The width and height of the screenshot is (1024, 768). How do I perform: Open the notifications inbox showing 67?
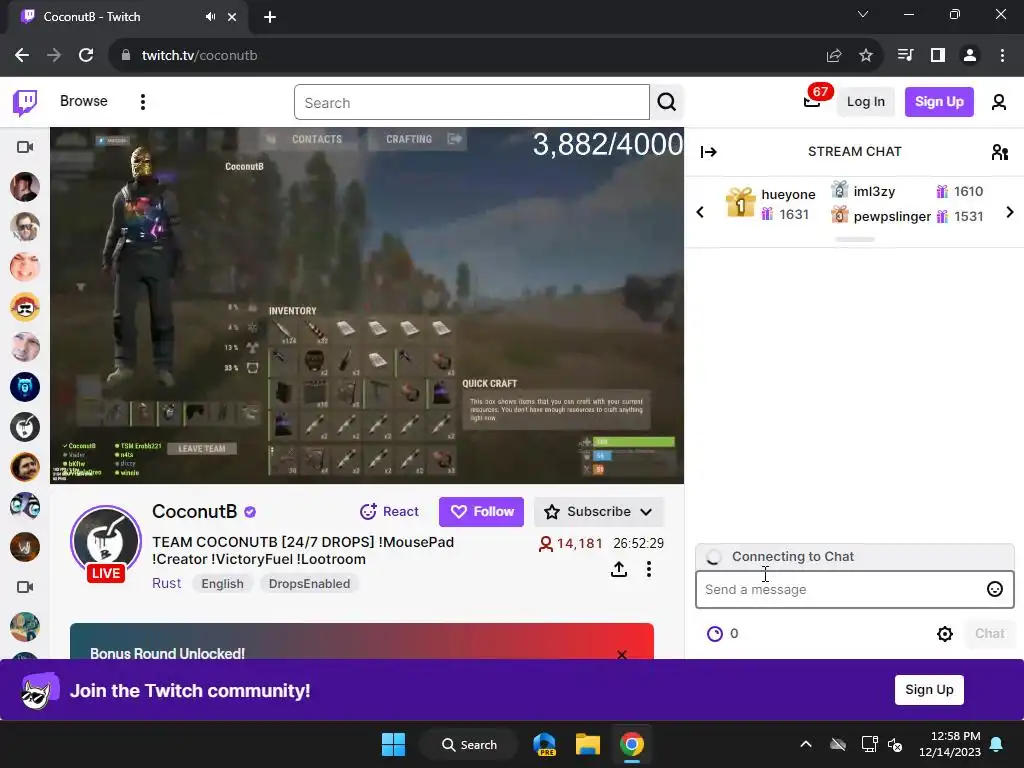[x=812, y=100]
